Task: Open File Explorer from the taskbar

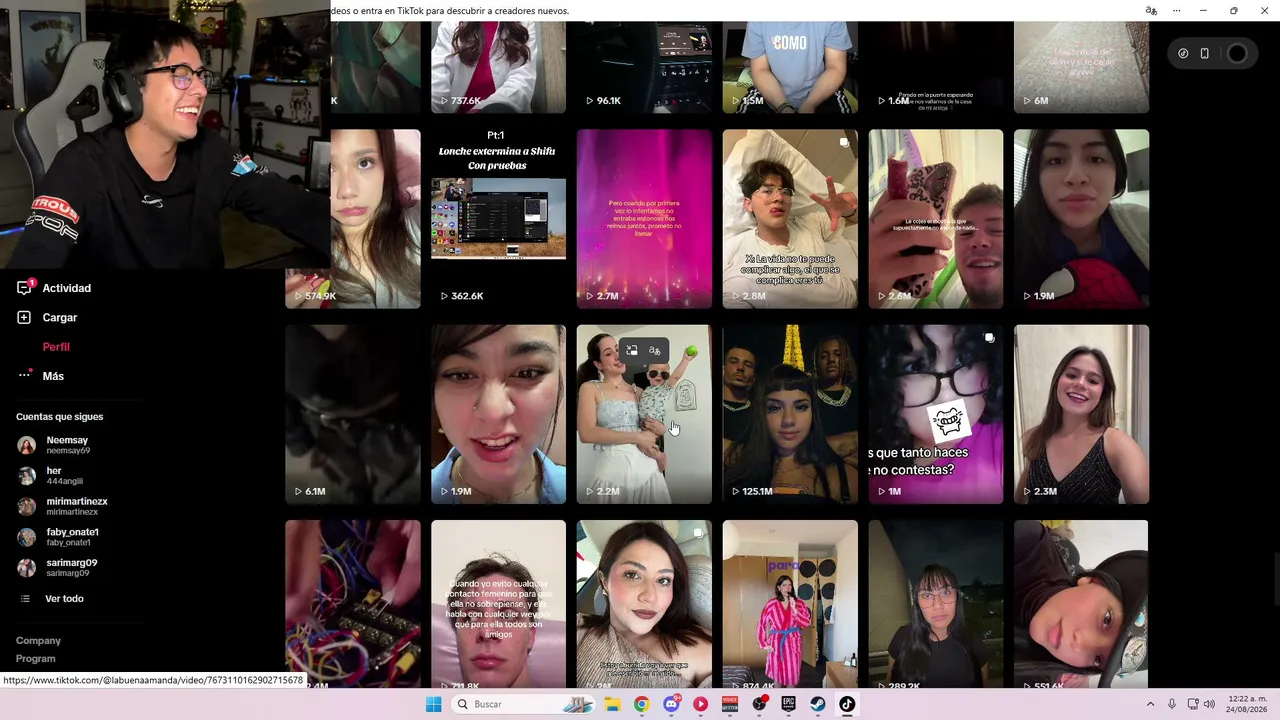Action: [x=612, y=704]
